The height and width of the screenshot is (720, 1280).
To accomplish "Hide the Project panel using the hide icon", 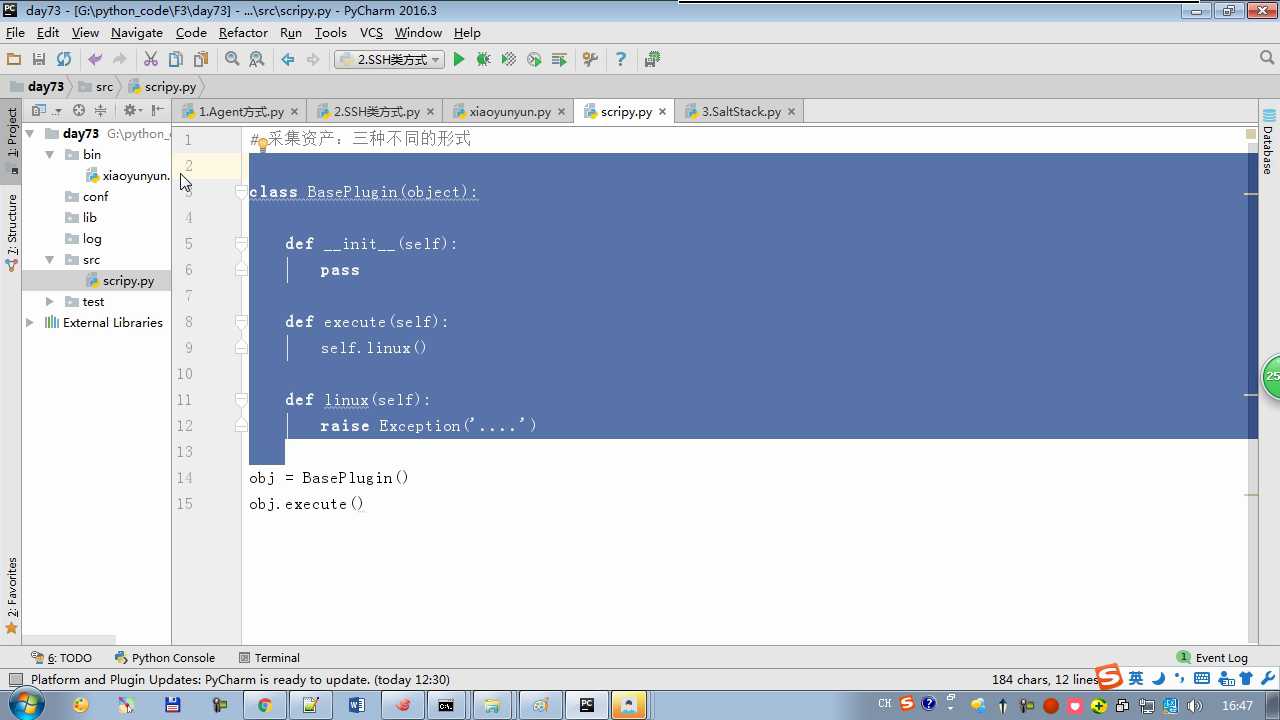I will pos(157,111).
